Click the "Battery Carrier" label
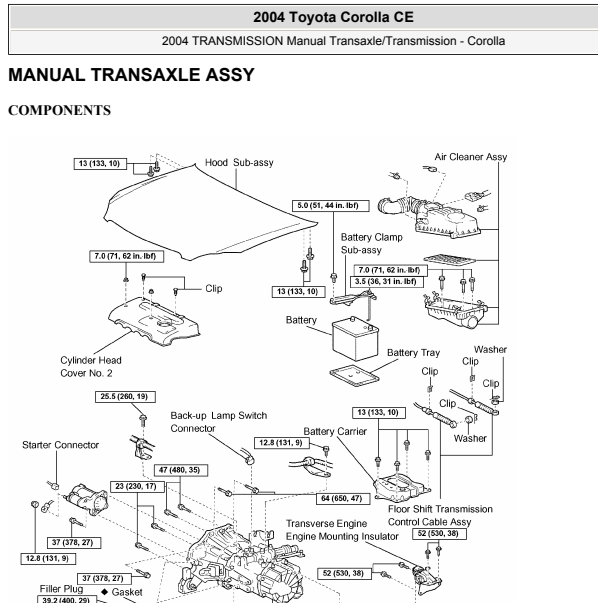This screenshot has height=603, width=598. [335, 431]
